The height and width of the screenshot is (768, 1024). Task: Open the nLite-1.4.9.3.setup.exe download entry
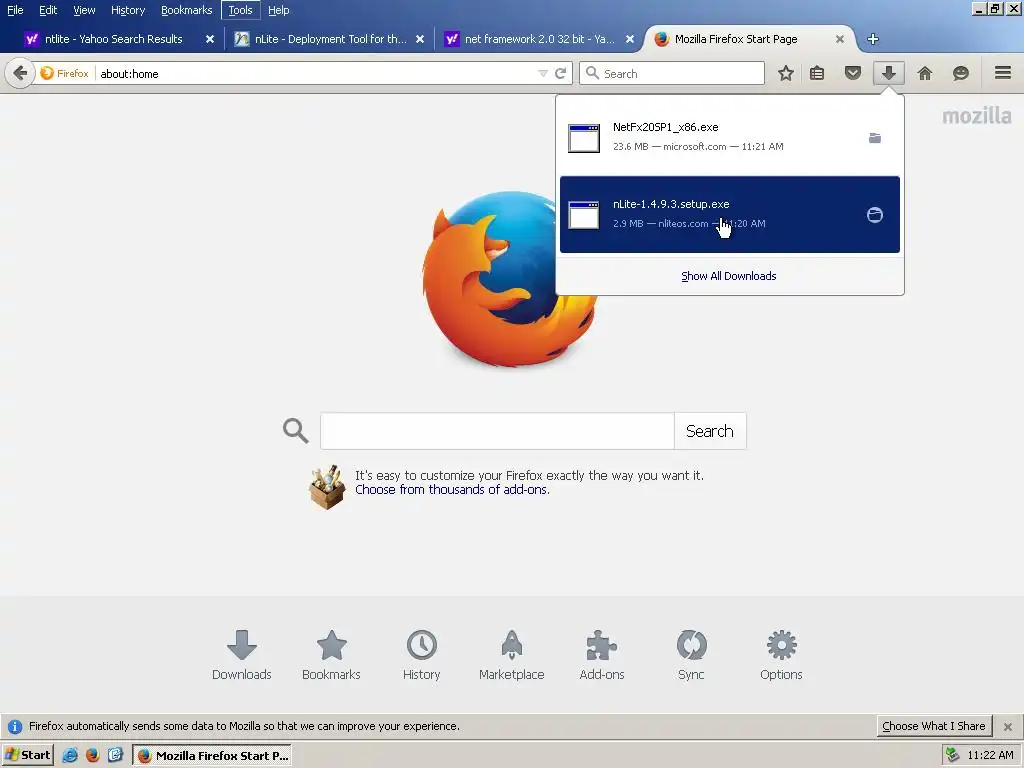pos(729,214)
